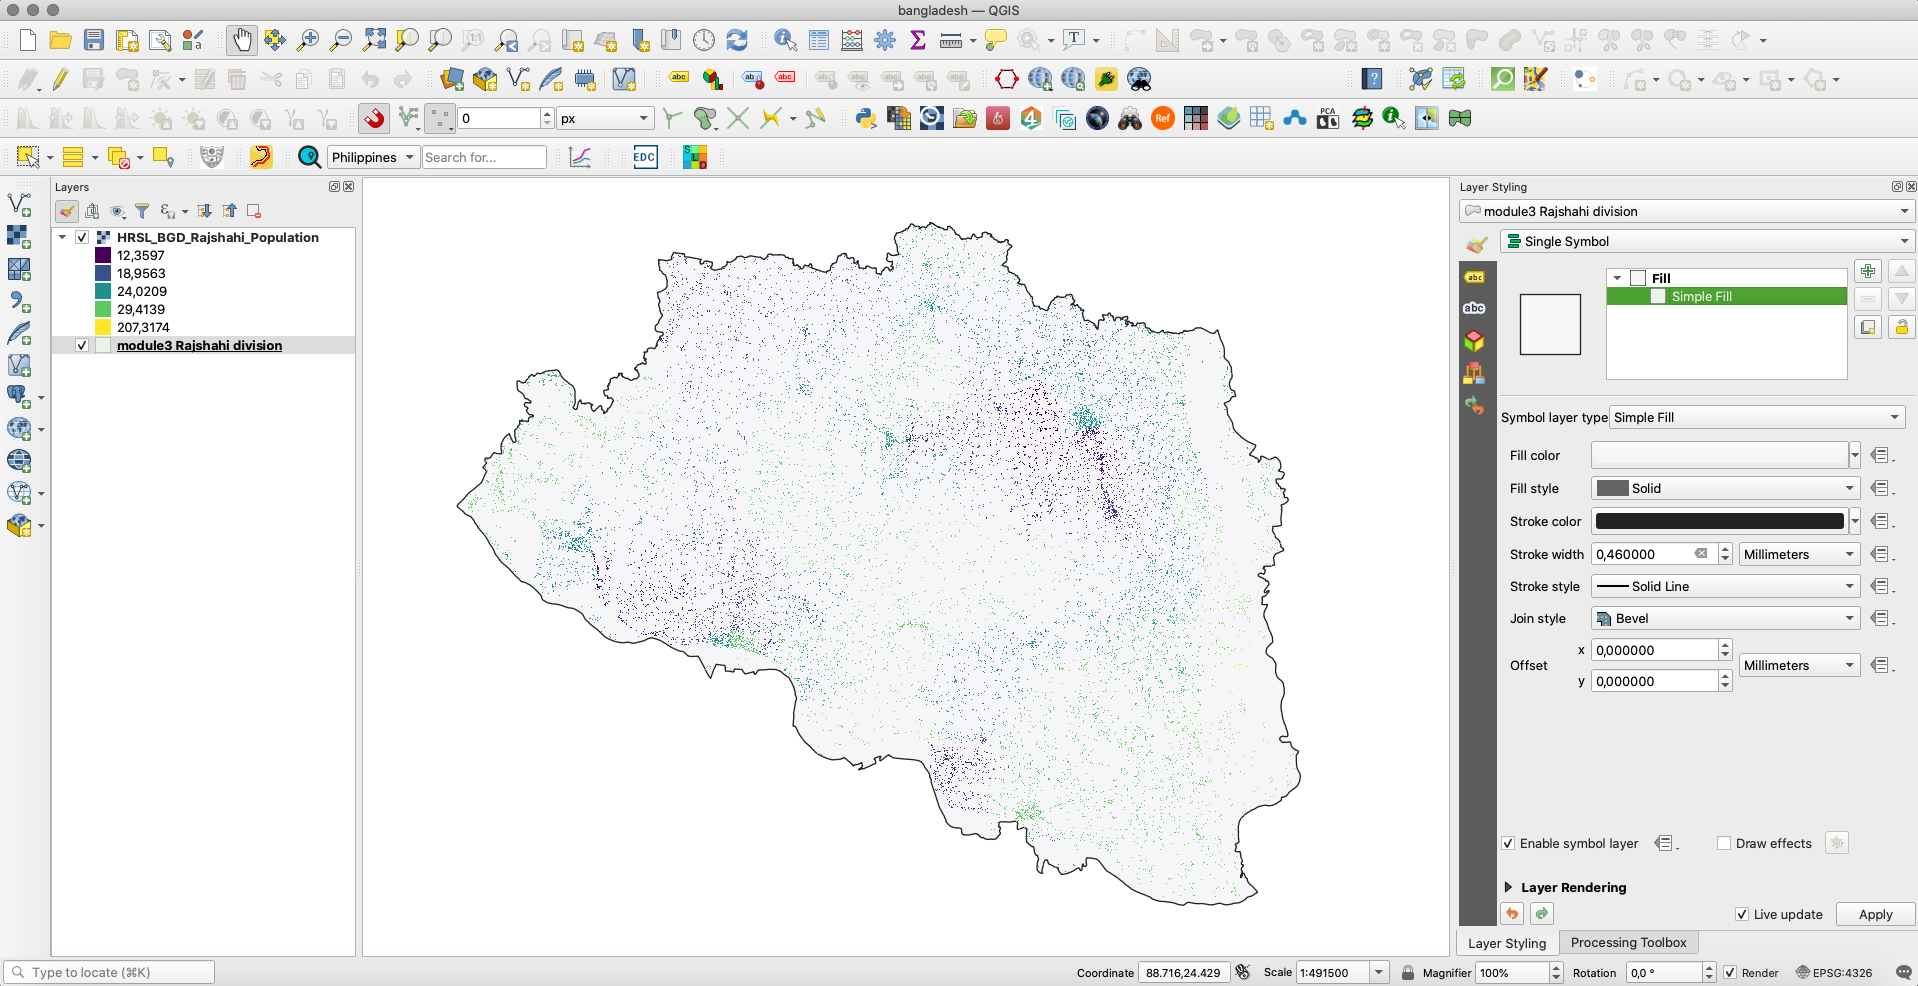Open Philippines locator dropdown
Screen dimensions: 1918x986
coord(373,157)
